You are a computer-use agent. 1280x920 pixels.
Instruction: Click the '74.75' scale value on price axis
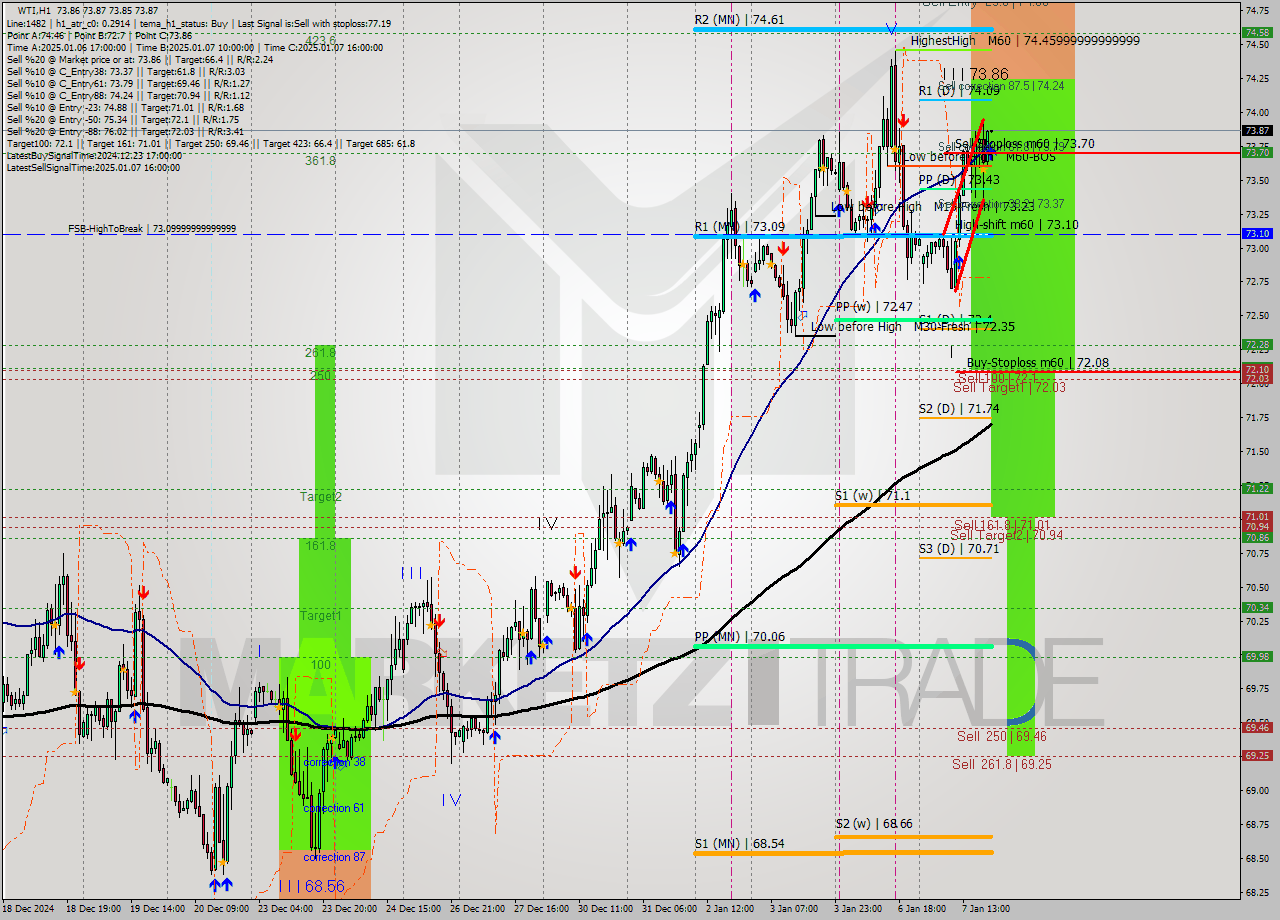1257,10
